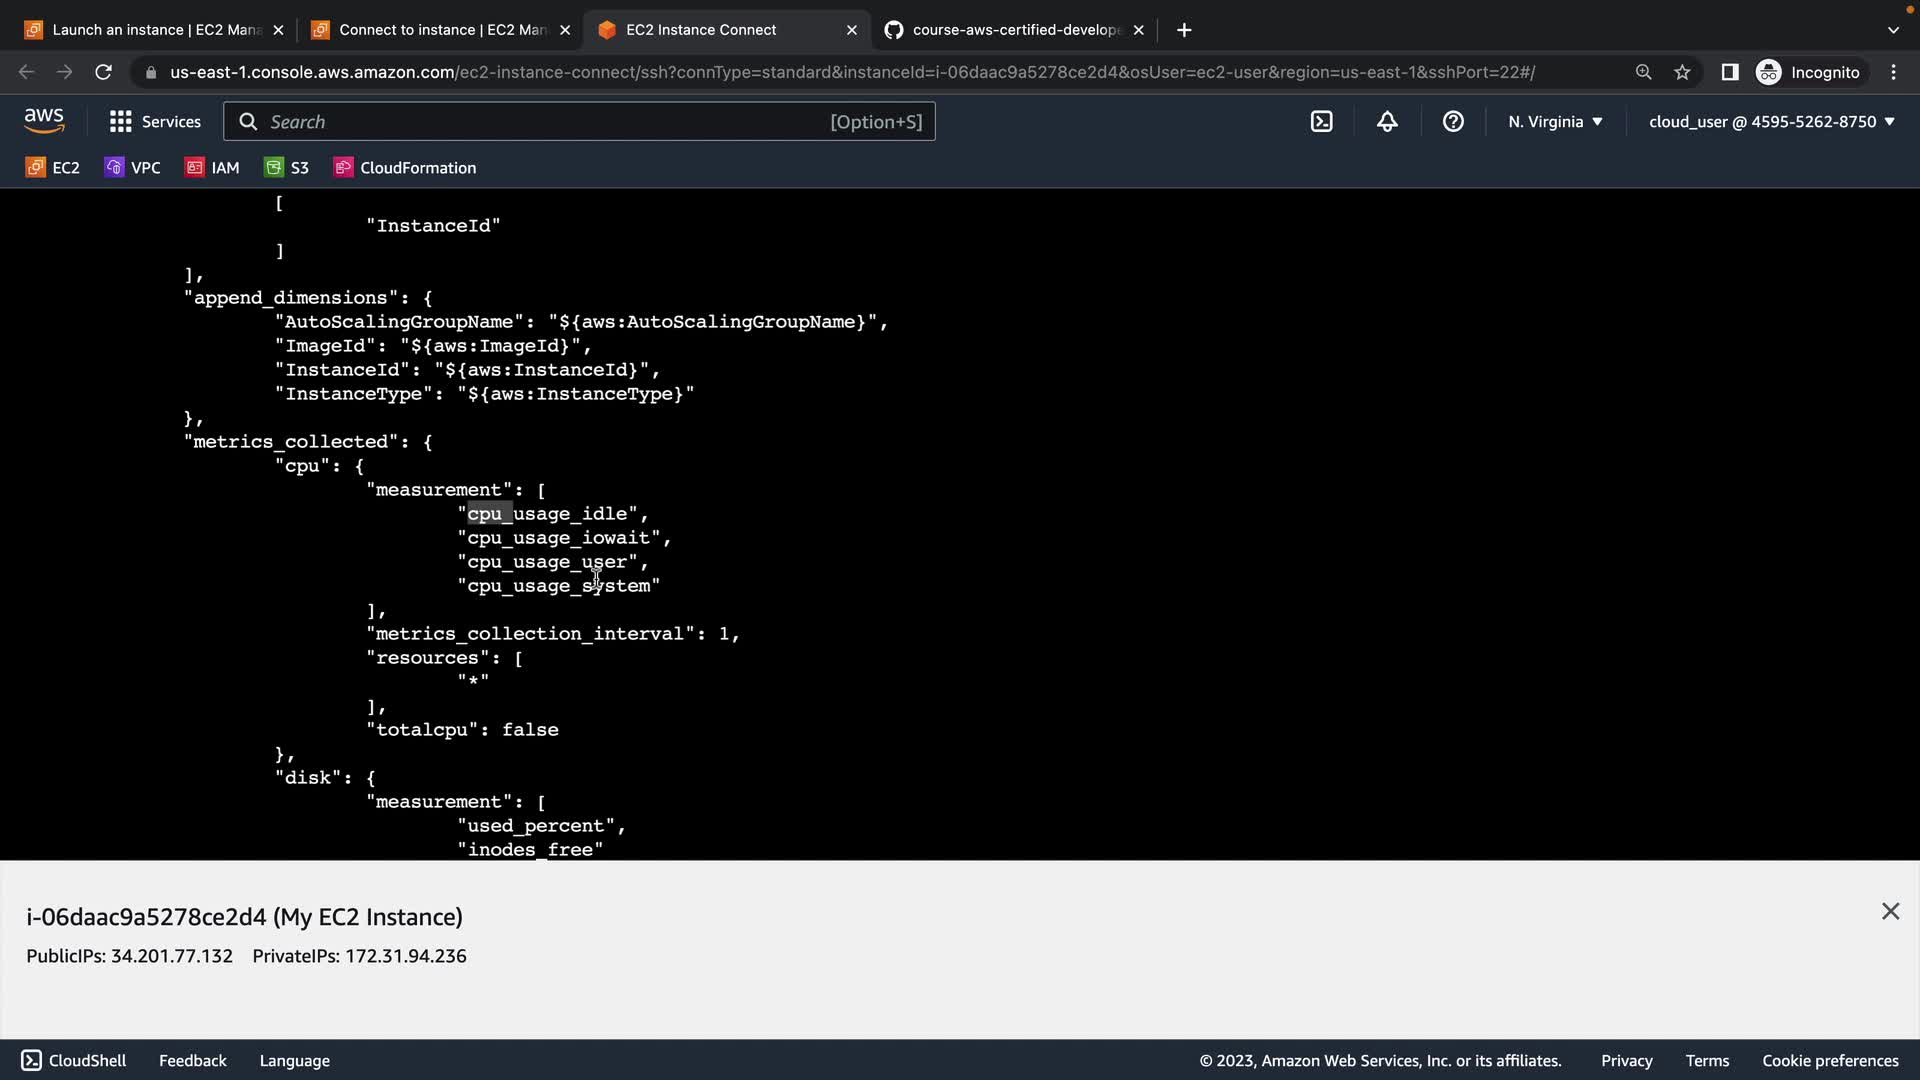Switch to Launch an instance tab
Screen dimensions: 1920x1080
click(x=145, y=30)
